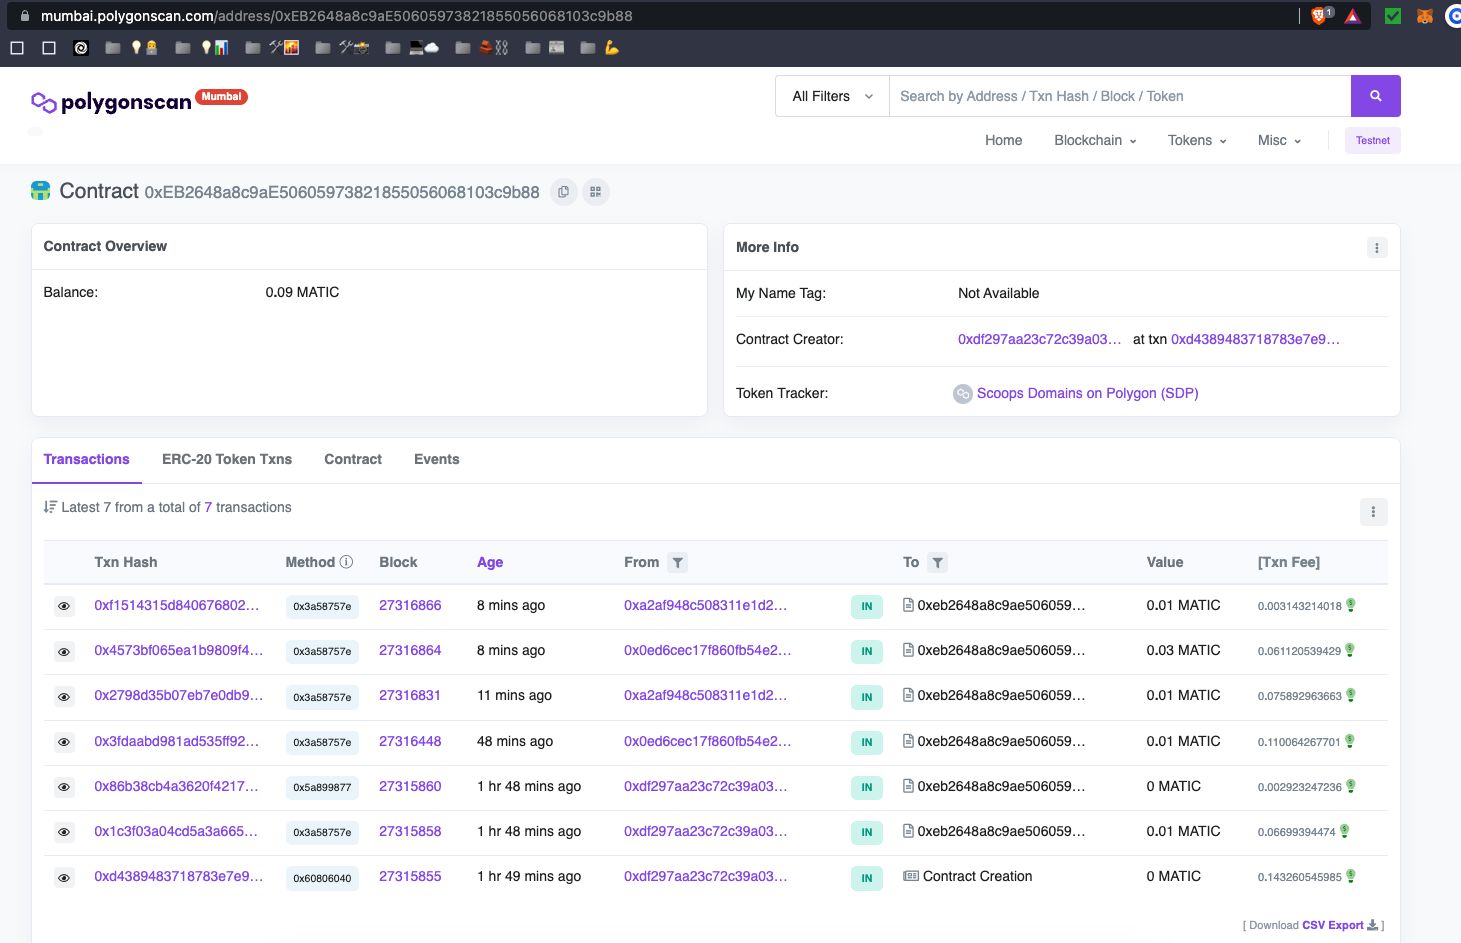Preview transaction 0x3fdaabd981ad535ff92 with eye icon
The width and height of the screenshot is (1461, 943).
[64, 742]
